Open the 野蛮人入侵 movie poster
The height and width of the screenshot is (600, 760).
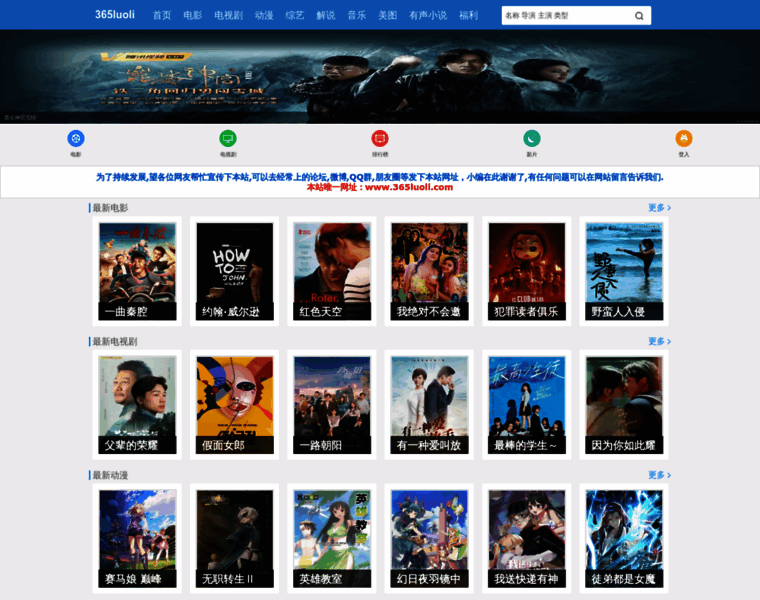(x=624, y=271)
